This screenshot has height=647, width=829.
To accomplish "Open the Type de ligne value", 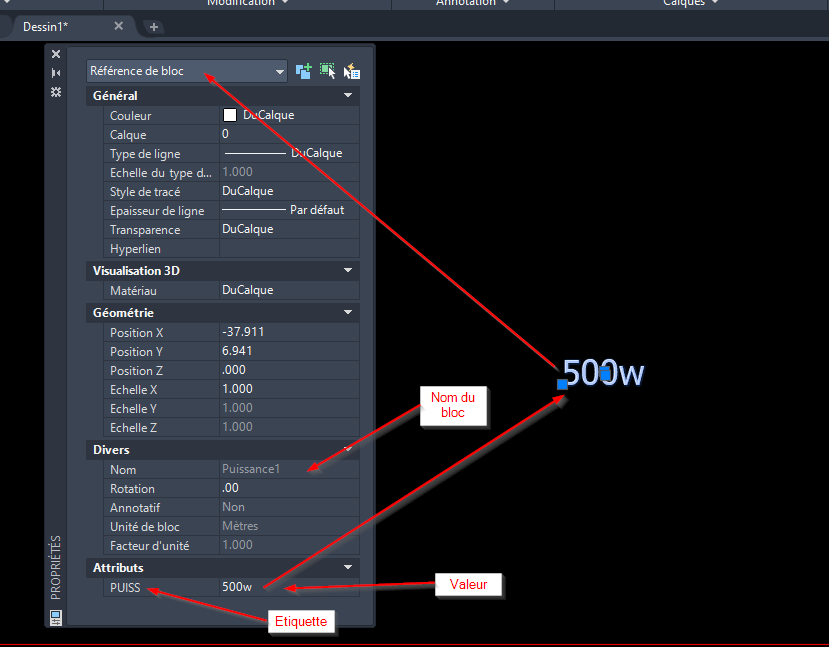I will coord(289,153).
